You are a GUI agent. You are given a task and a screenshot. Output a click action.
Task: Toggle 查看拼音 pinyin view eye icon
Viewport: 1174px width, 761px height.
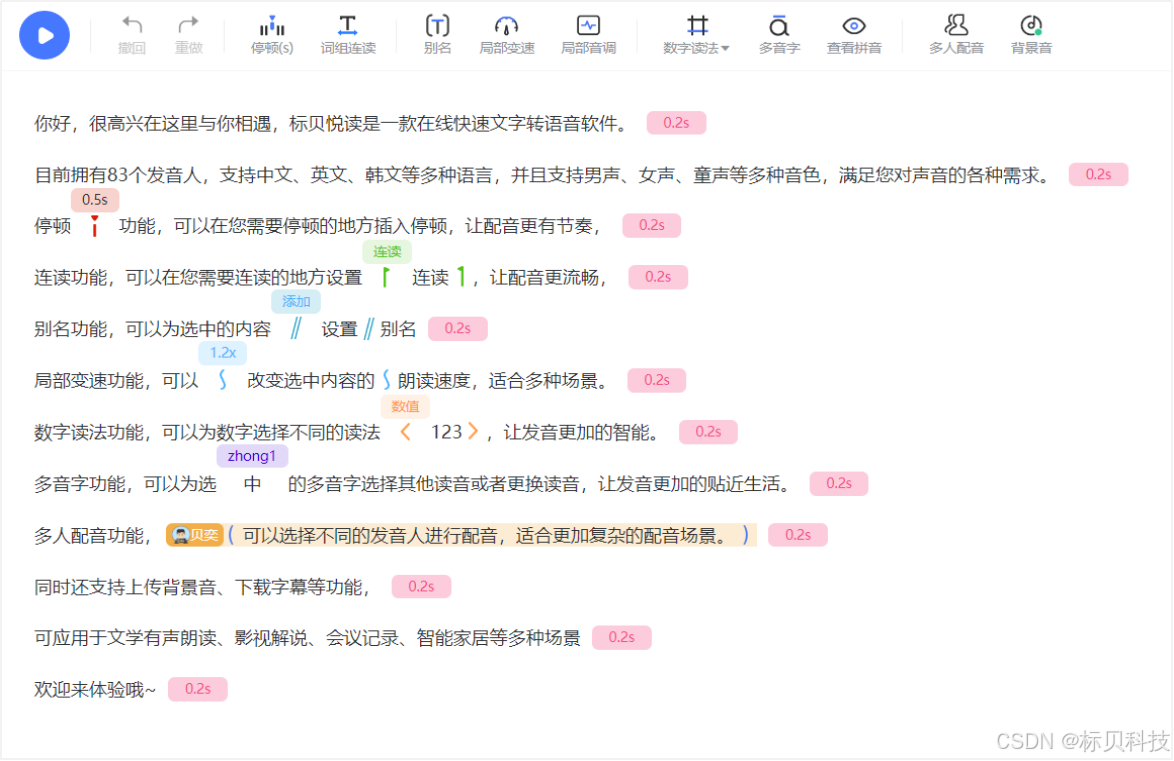click(854, 35)
